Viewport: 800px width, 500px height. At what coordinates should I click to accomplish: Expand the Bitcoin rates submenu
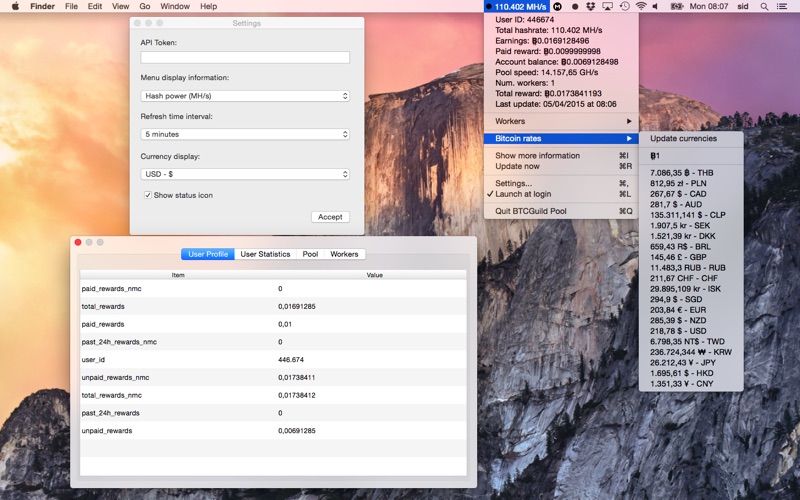(x=561, y=138)
